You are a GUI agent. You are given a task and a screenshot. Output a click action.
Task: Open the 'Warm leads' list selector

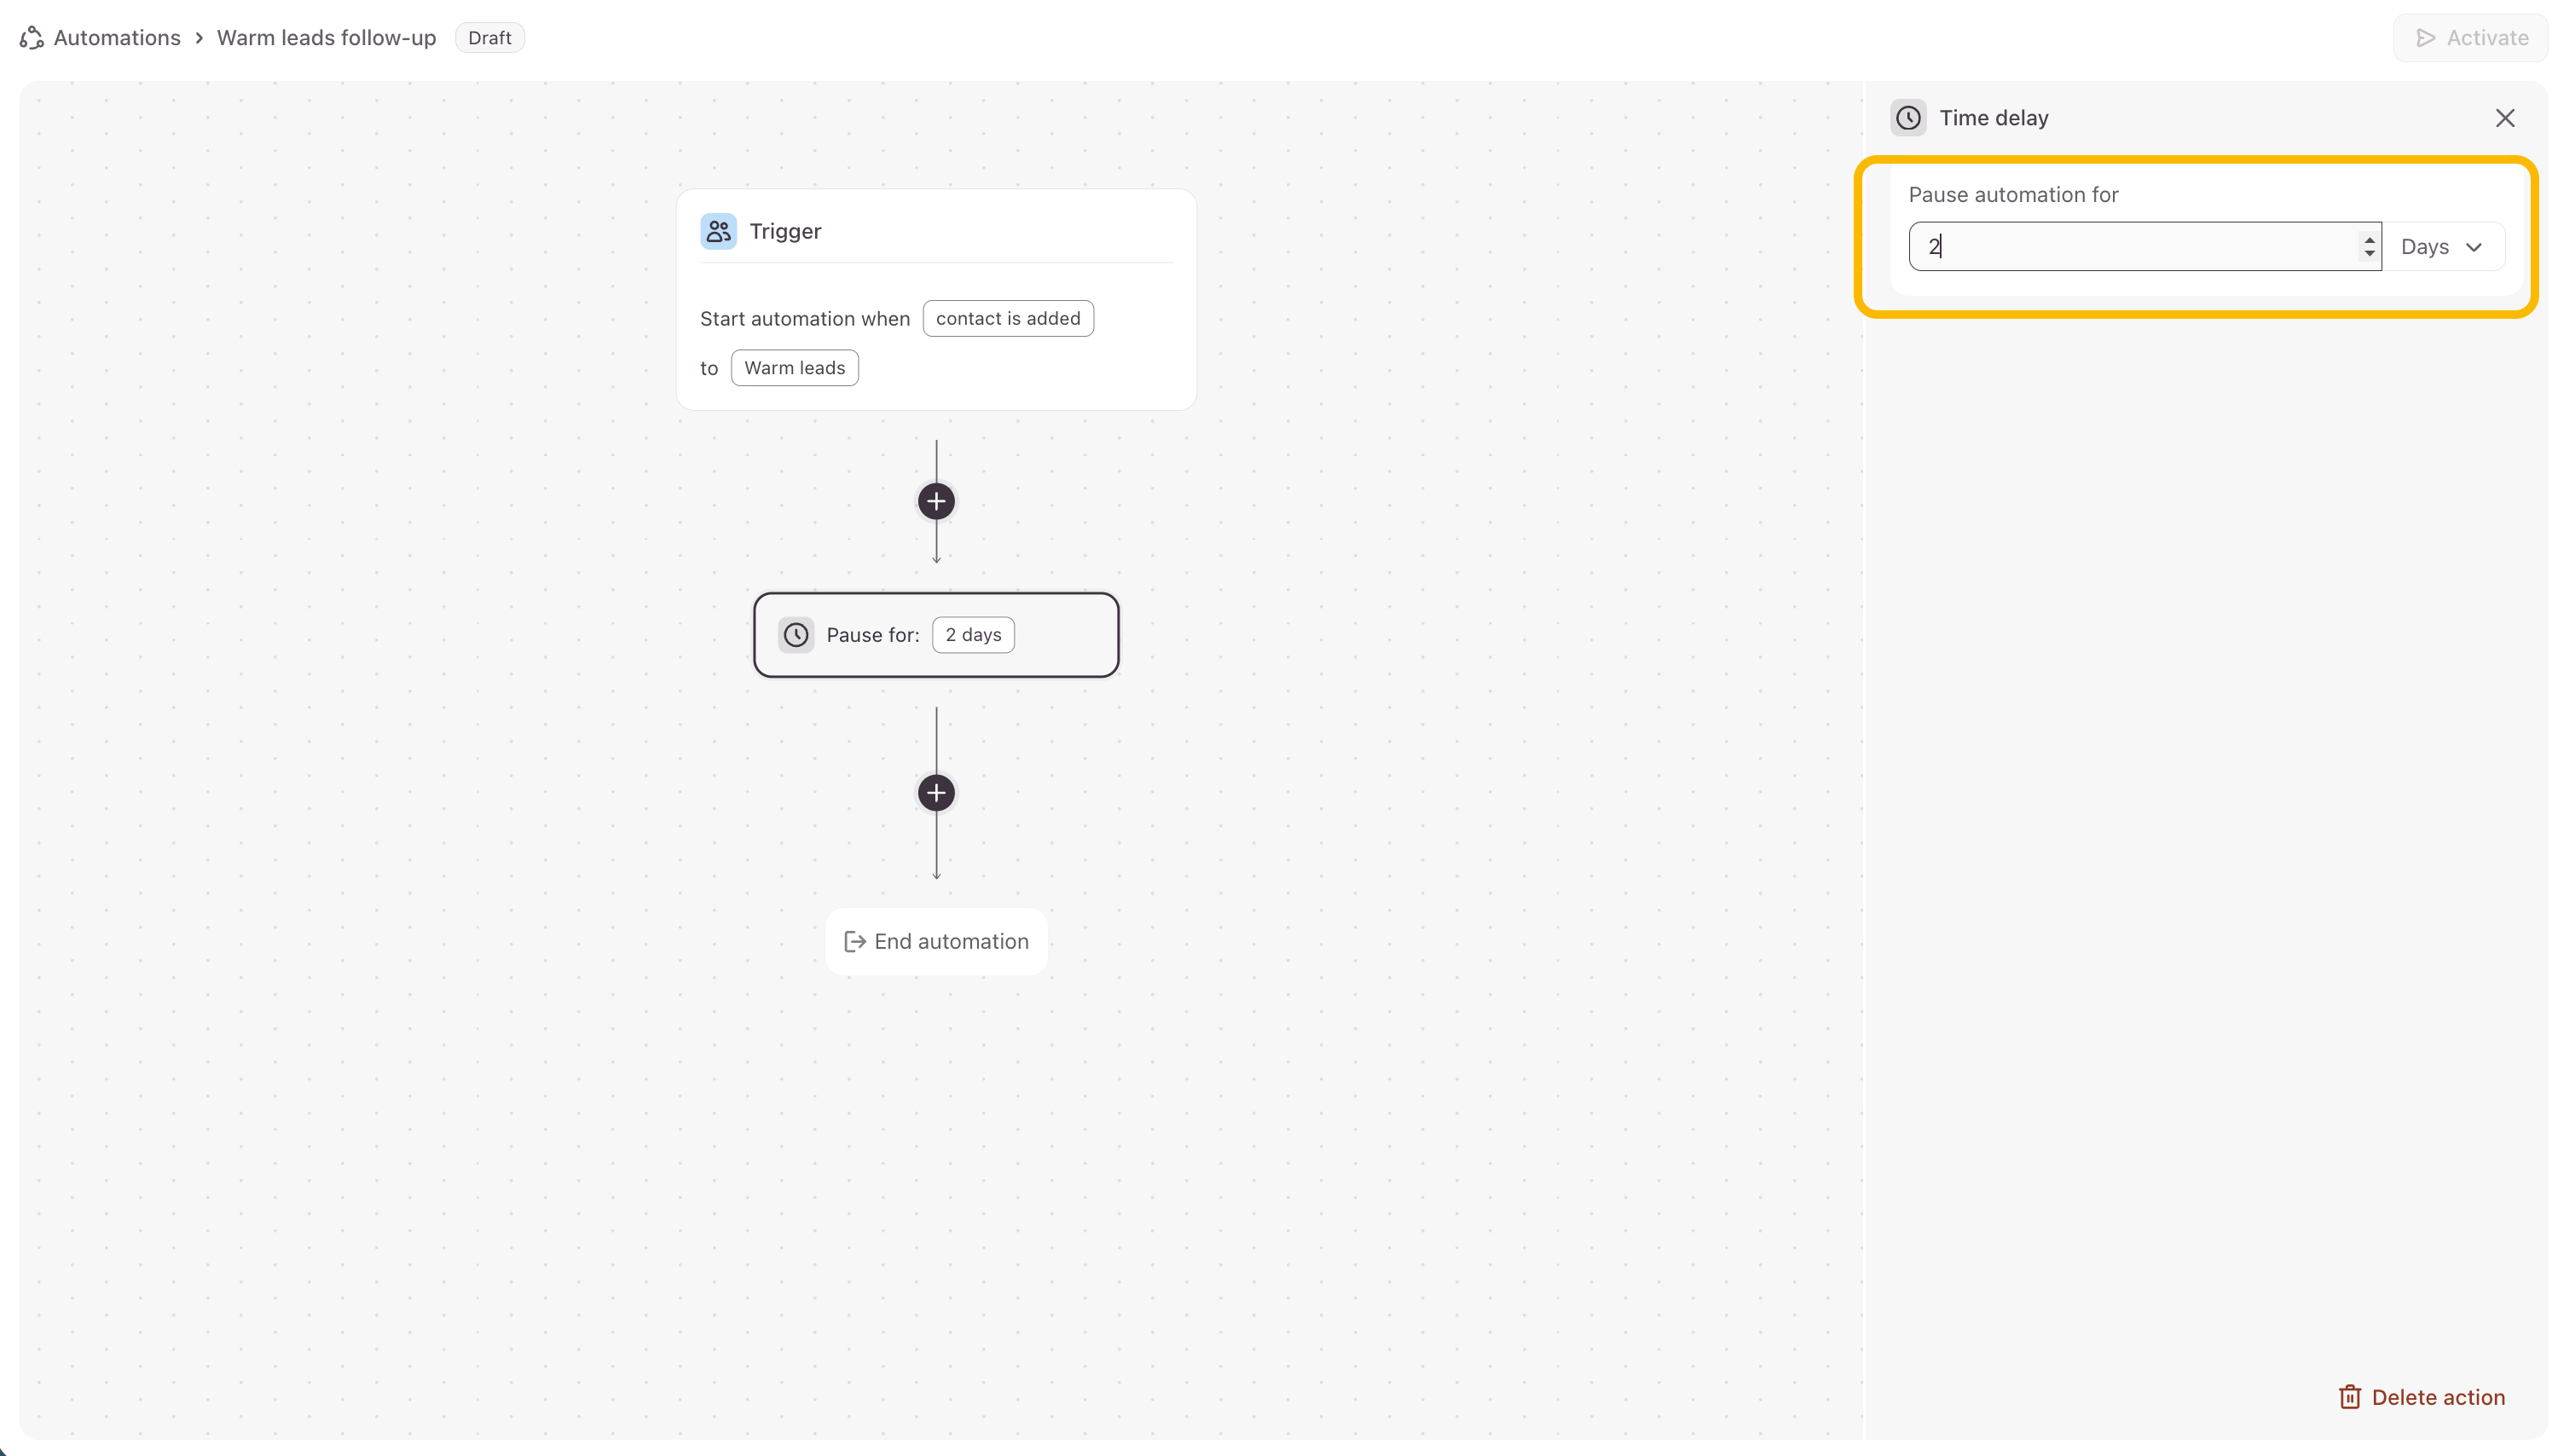794,368
